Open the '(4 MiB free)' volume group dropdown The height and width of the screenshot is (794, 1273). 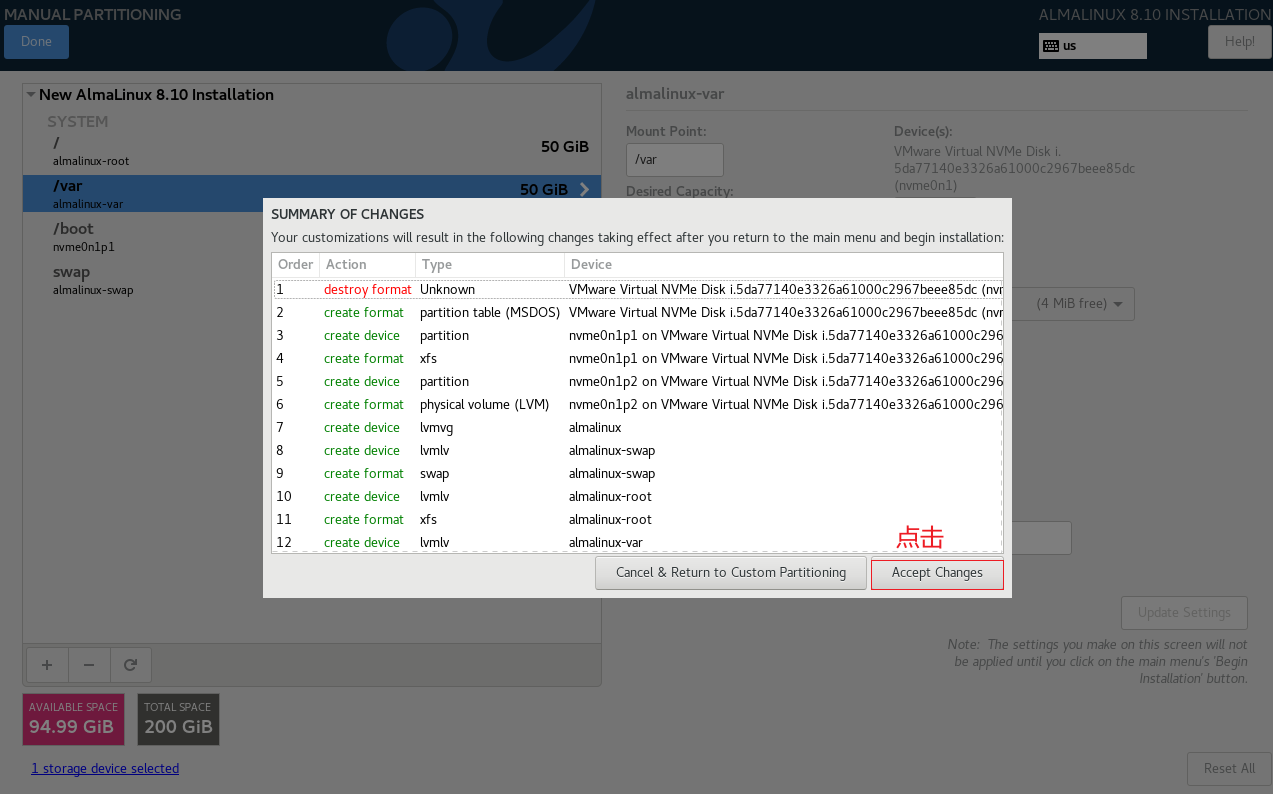pyautogui.click(x=1073, y=304)
